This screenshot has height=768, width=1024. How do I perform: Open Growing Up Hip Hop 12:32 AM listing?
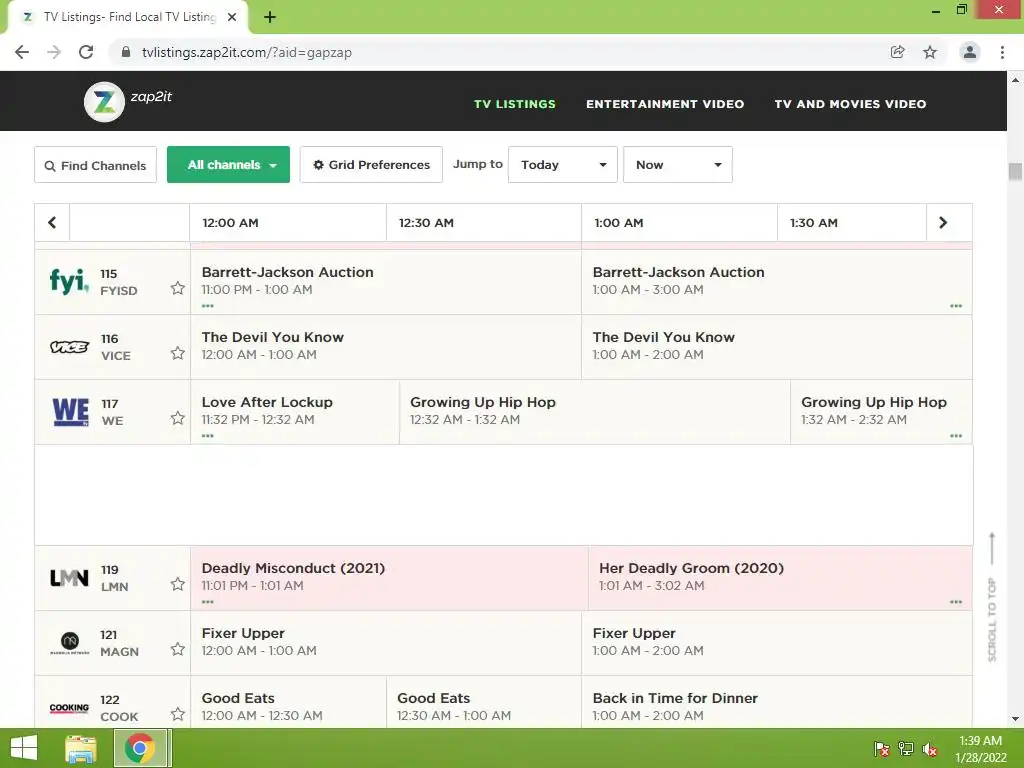pyautogui.click(x=595, y=411)
